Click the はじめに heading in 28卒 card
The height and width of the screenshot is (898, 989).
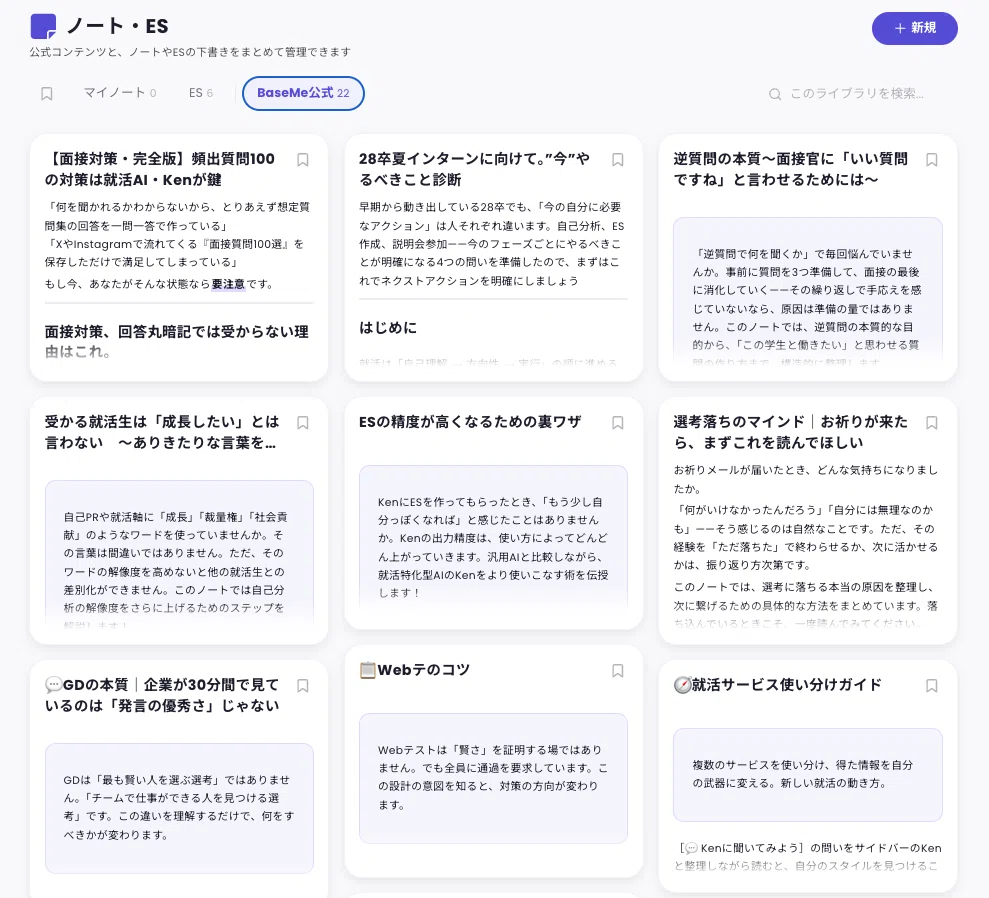point(388,328)
